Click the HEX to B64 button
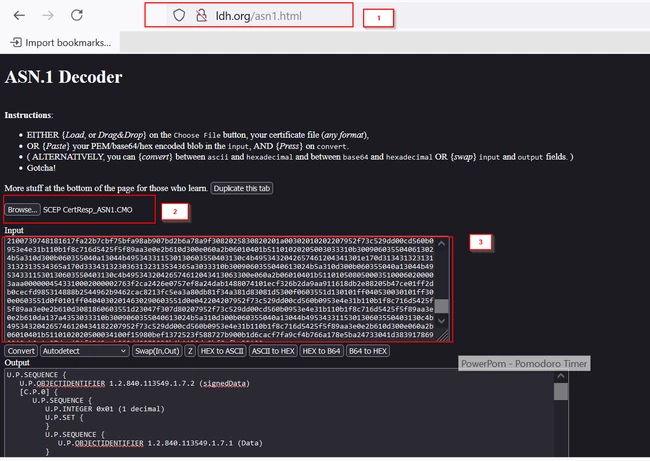The height and width of the screenshot is (461, 650). pos(321,351)
